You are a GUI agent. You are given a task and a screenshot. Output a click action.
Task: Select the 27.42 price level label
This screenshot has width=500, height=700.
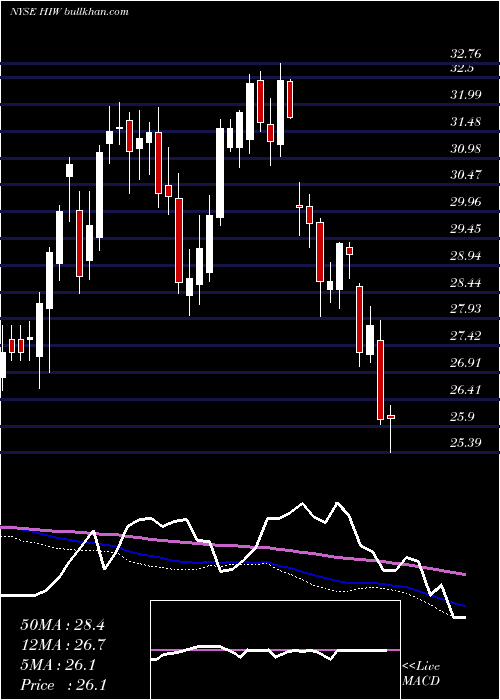coord(466,336)
